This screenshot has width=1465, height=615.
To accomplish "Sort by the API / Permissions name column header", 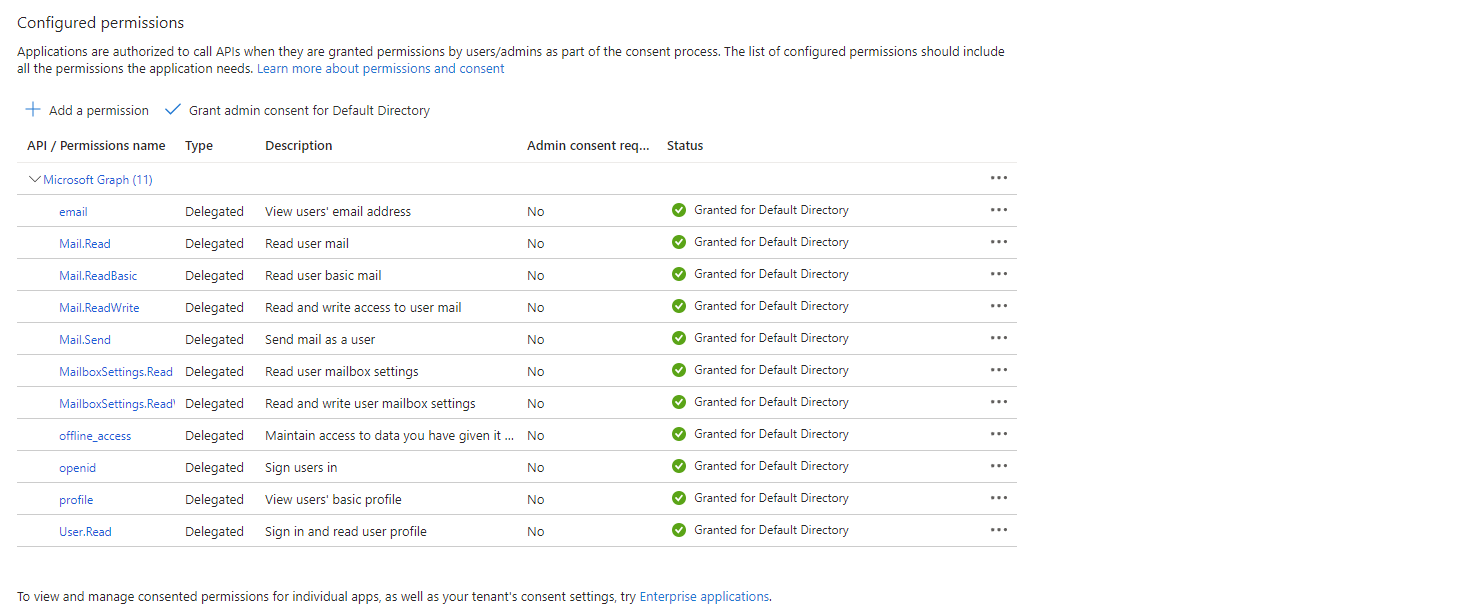I will pos(96,146).
